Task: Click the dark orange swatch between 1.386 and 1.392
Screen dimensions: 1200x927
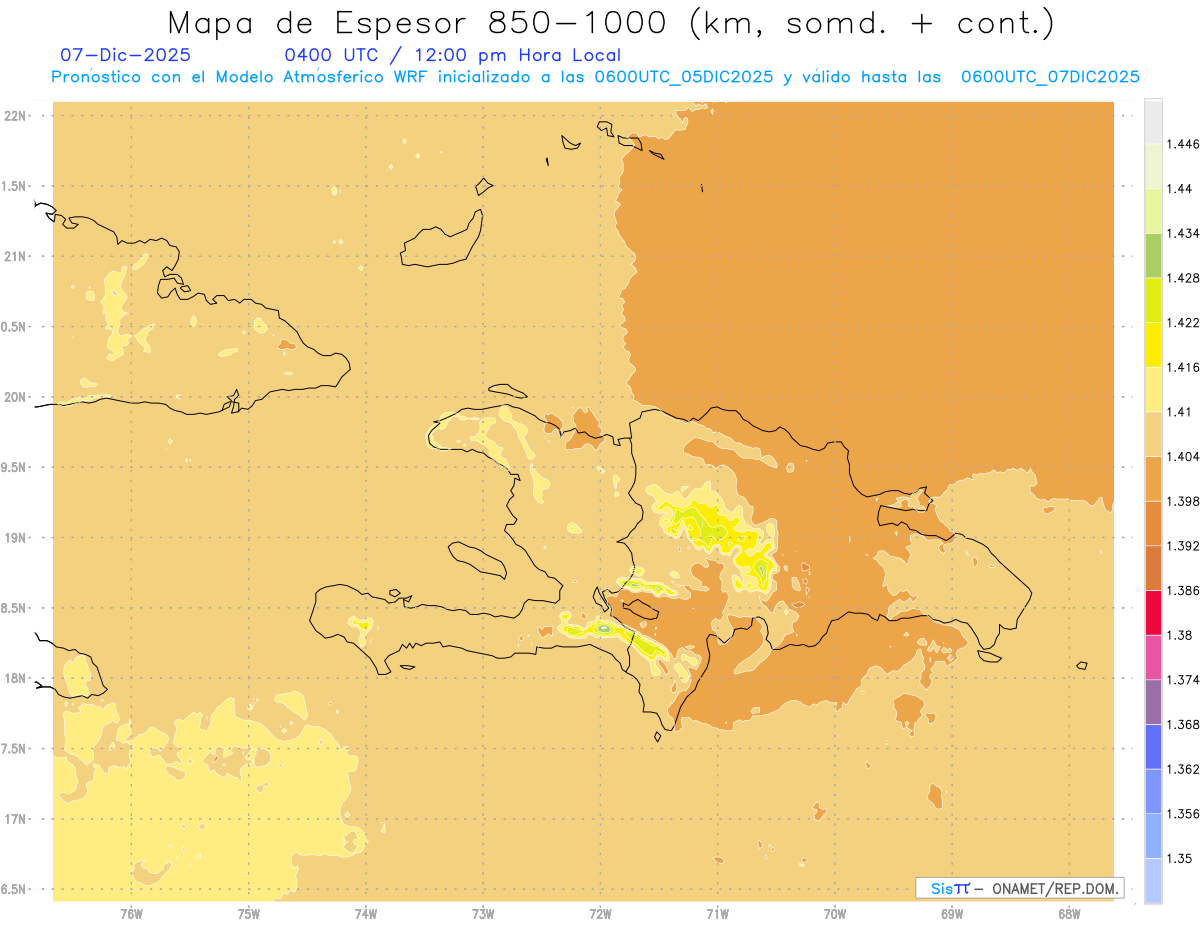Action: coord(1153,568)
